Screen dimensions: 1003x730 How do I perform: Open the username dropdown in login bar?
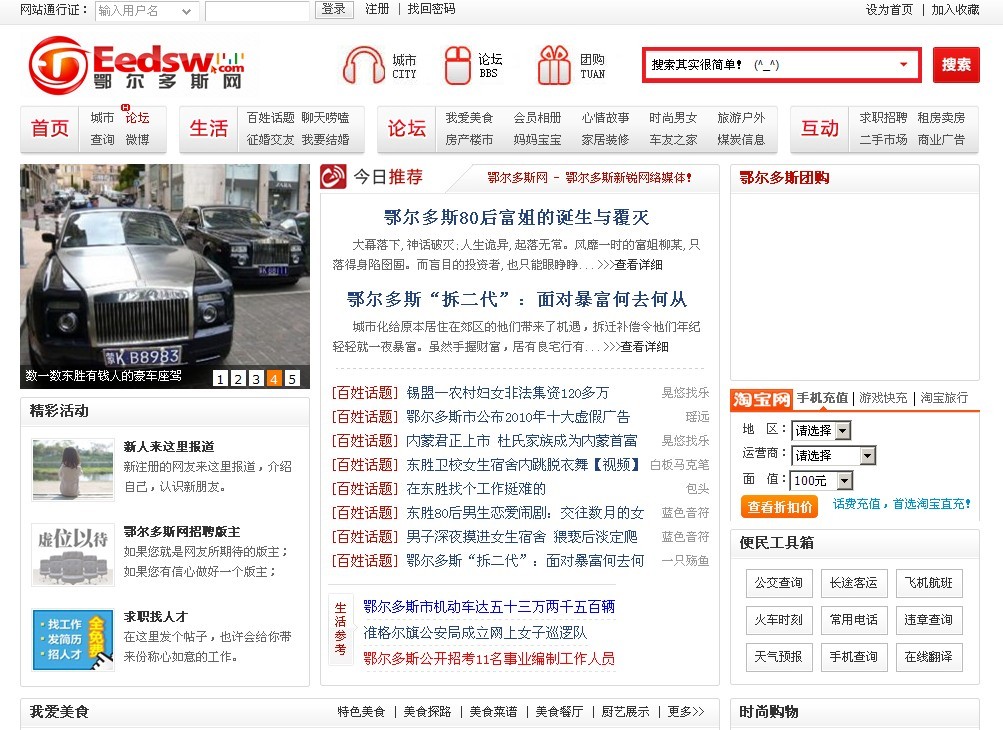click(186, 11)
